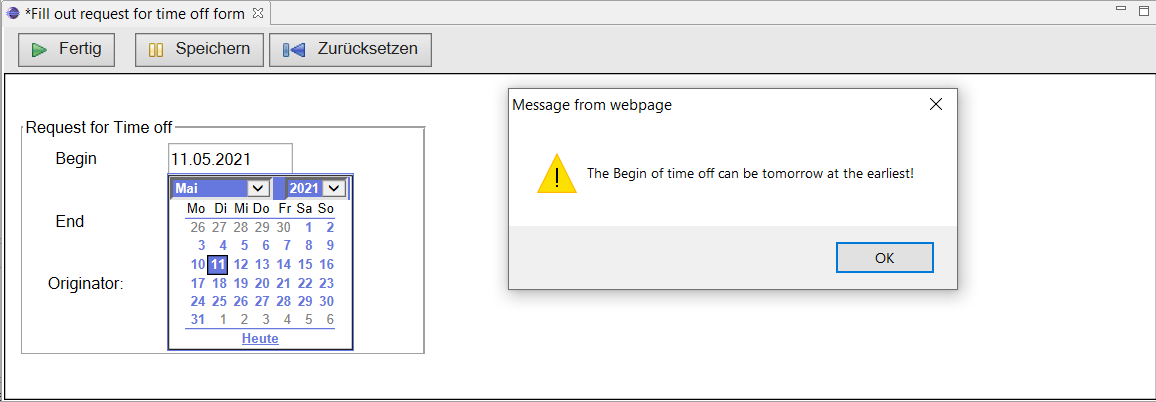Pick day 31 in May calendar

click(198, 319)
